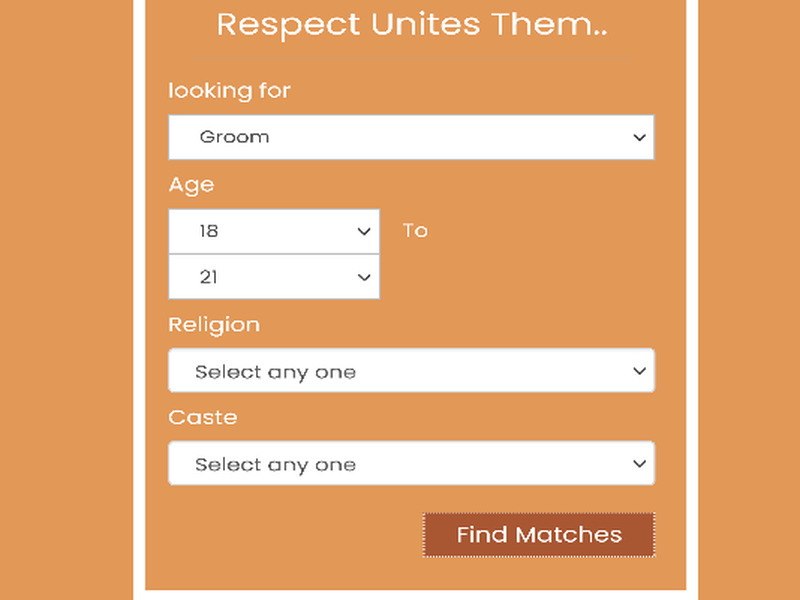The image size is (800, 600).
Task: Open the minimum age dropdown showing 18
Action: 275,230
